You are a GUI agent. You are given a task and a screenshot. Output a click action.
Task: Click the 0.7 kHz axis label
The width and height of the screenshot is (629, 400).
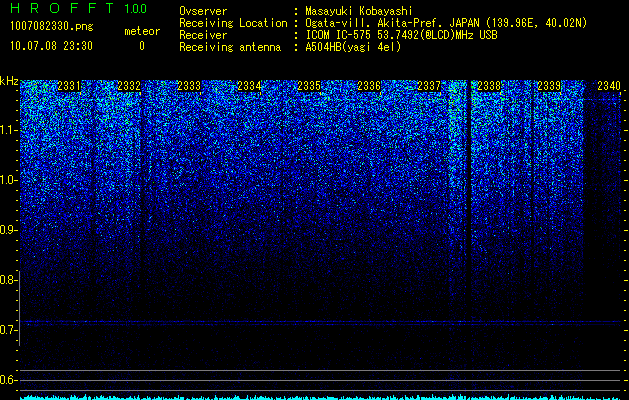tap(9, 330)
